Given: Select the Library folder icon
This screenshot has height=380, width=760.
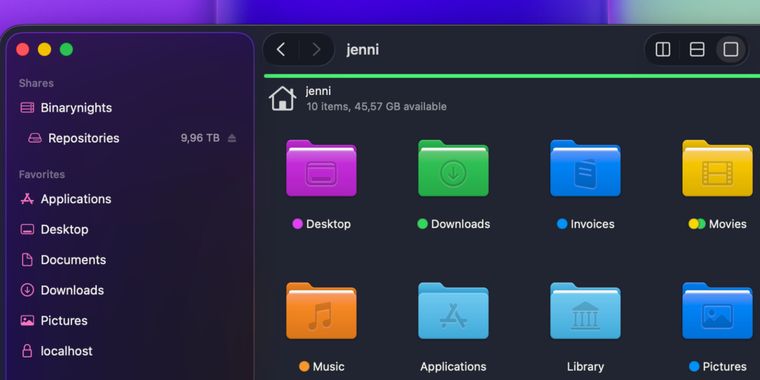Looking at the screenshot, I should click(x=586, y=311).
